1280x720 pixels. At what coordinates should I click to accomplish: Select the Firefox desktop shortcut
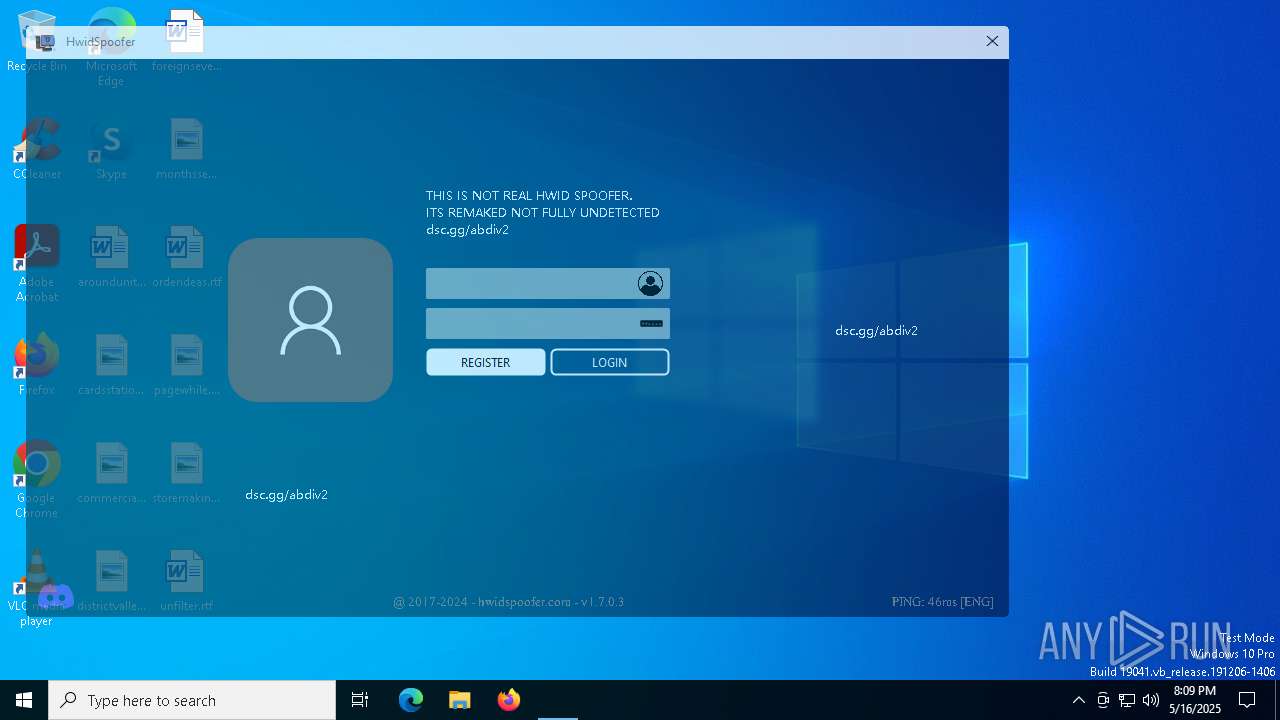coord(37,364)
